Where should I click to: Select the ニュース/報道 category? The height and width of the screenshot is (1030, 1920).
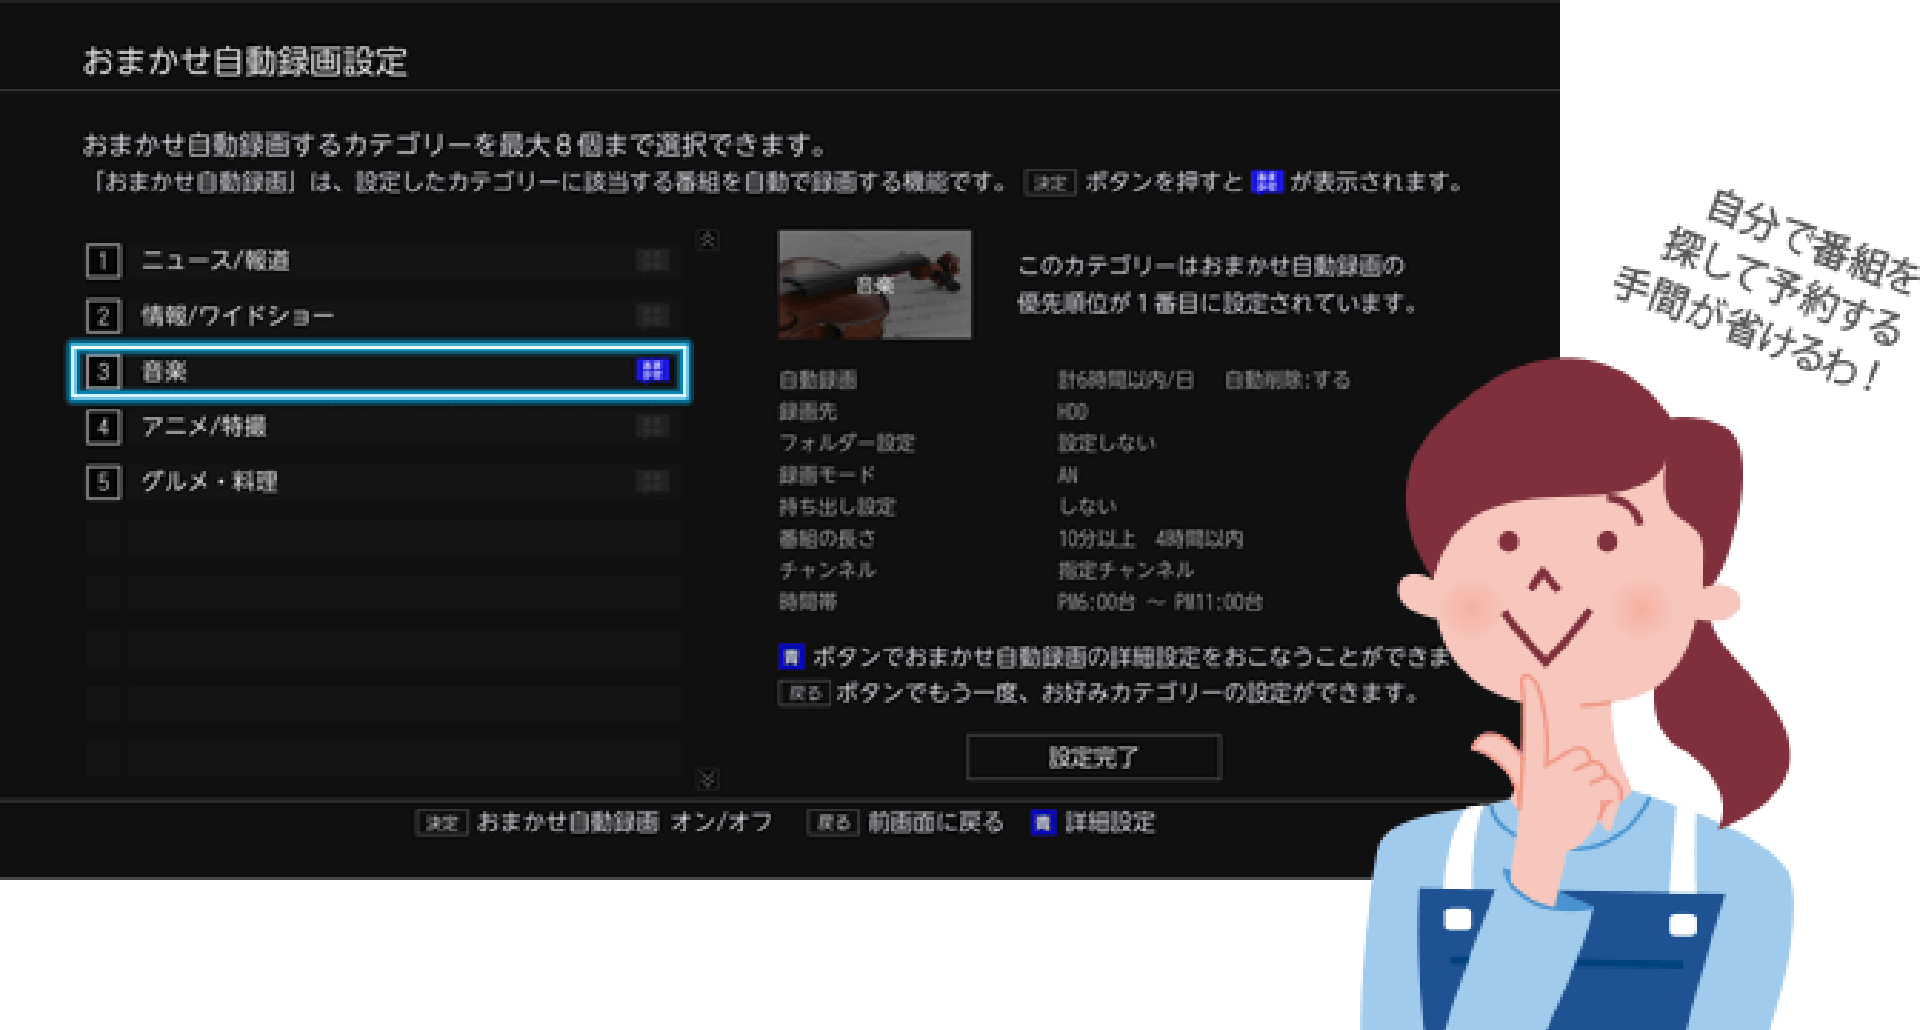tap(216, 261)
